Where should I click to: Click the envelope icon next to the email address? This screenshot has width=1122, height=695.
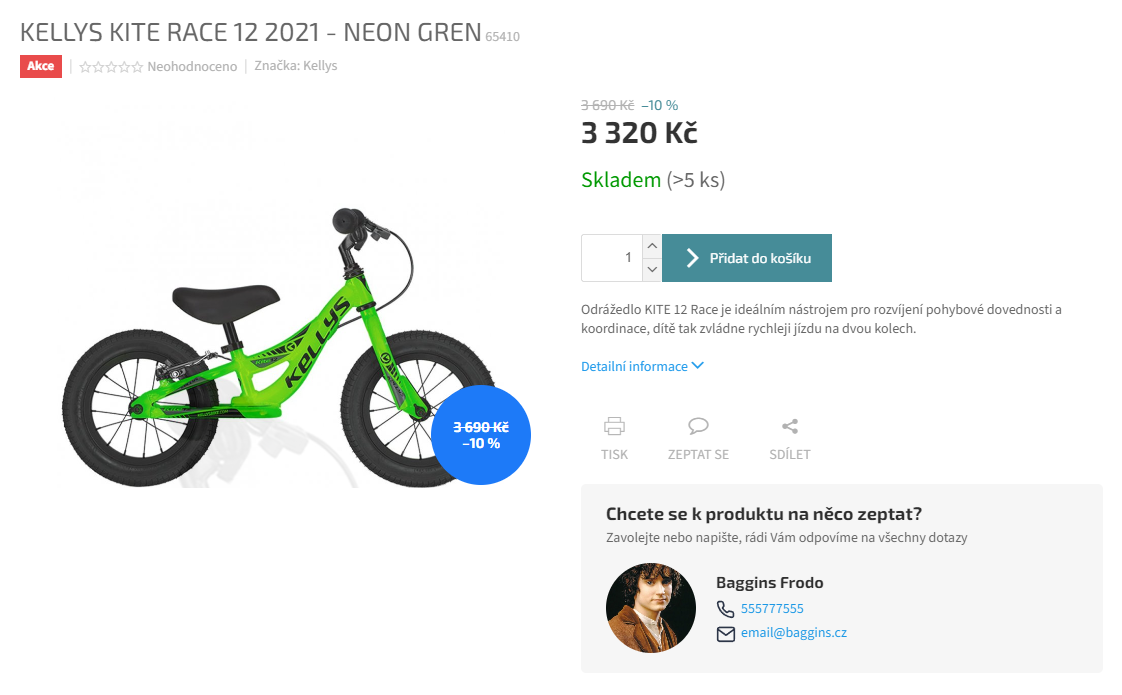726,634
